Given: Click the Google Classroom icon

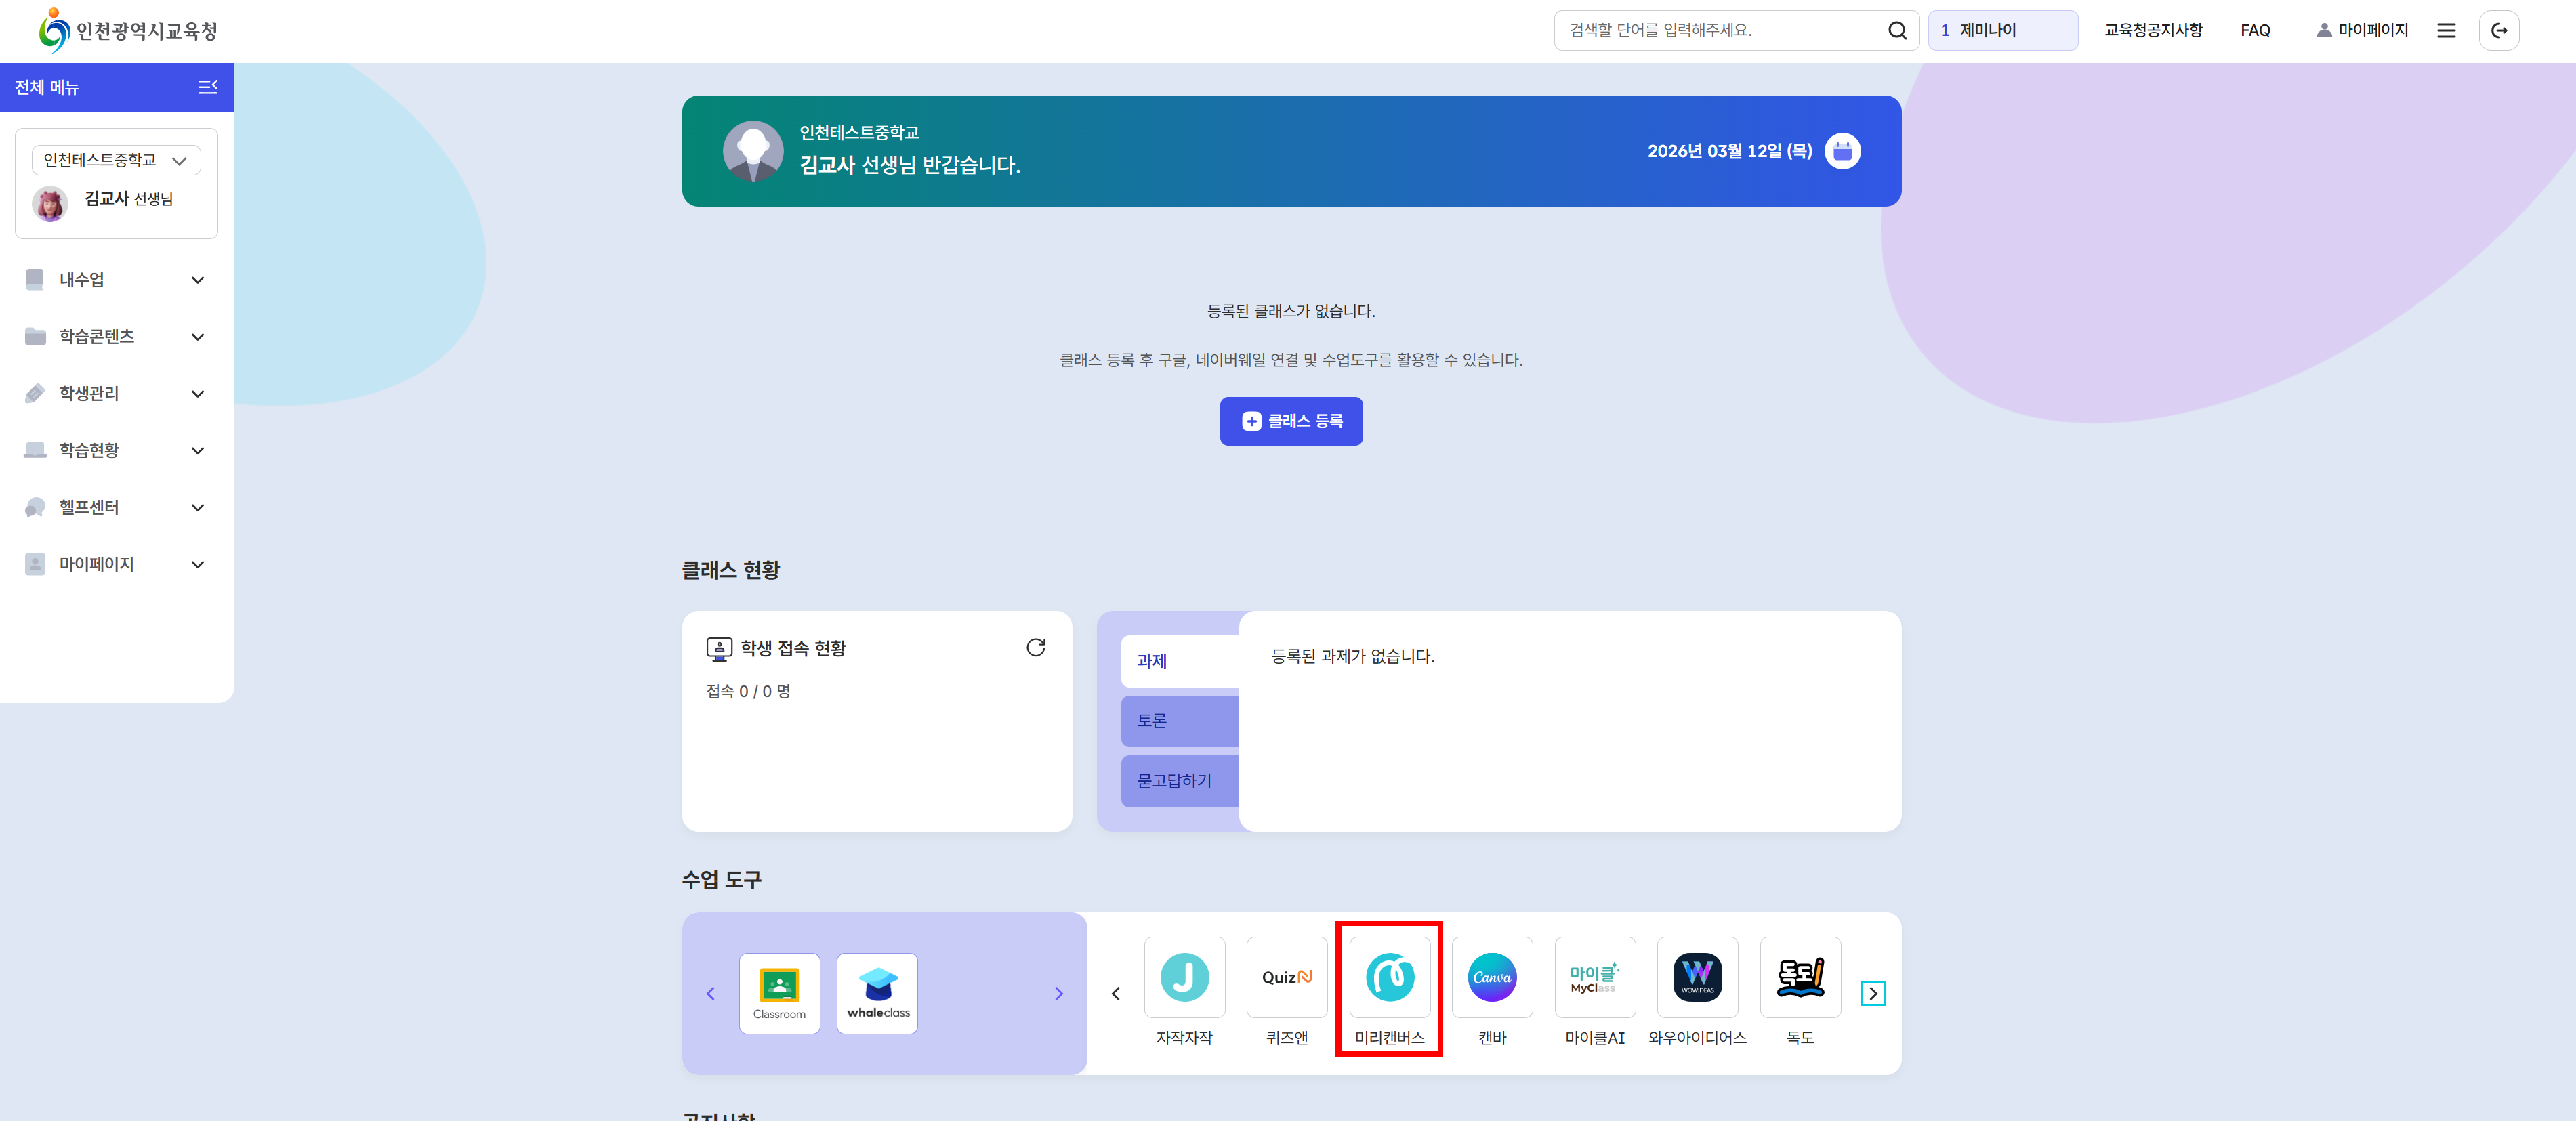Looking at the screenshot, I should [x=779, y=992].
